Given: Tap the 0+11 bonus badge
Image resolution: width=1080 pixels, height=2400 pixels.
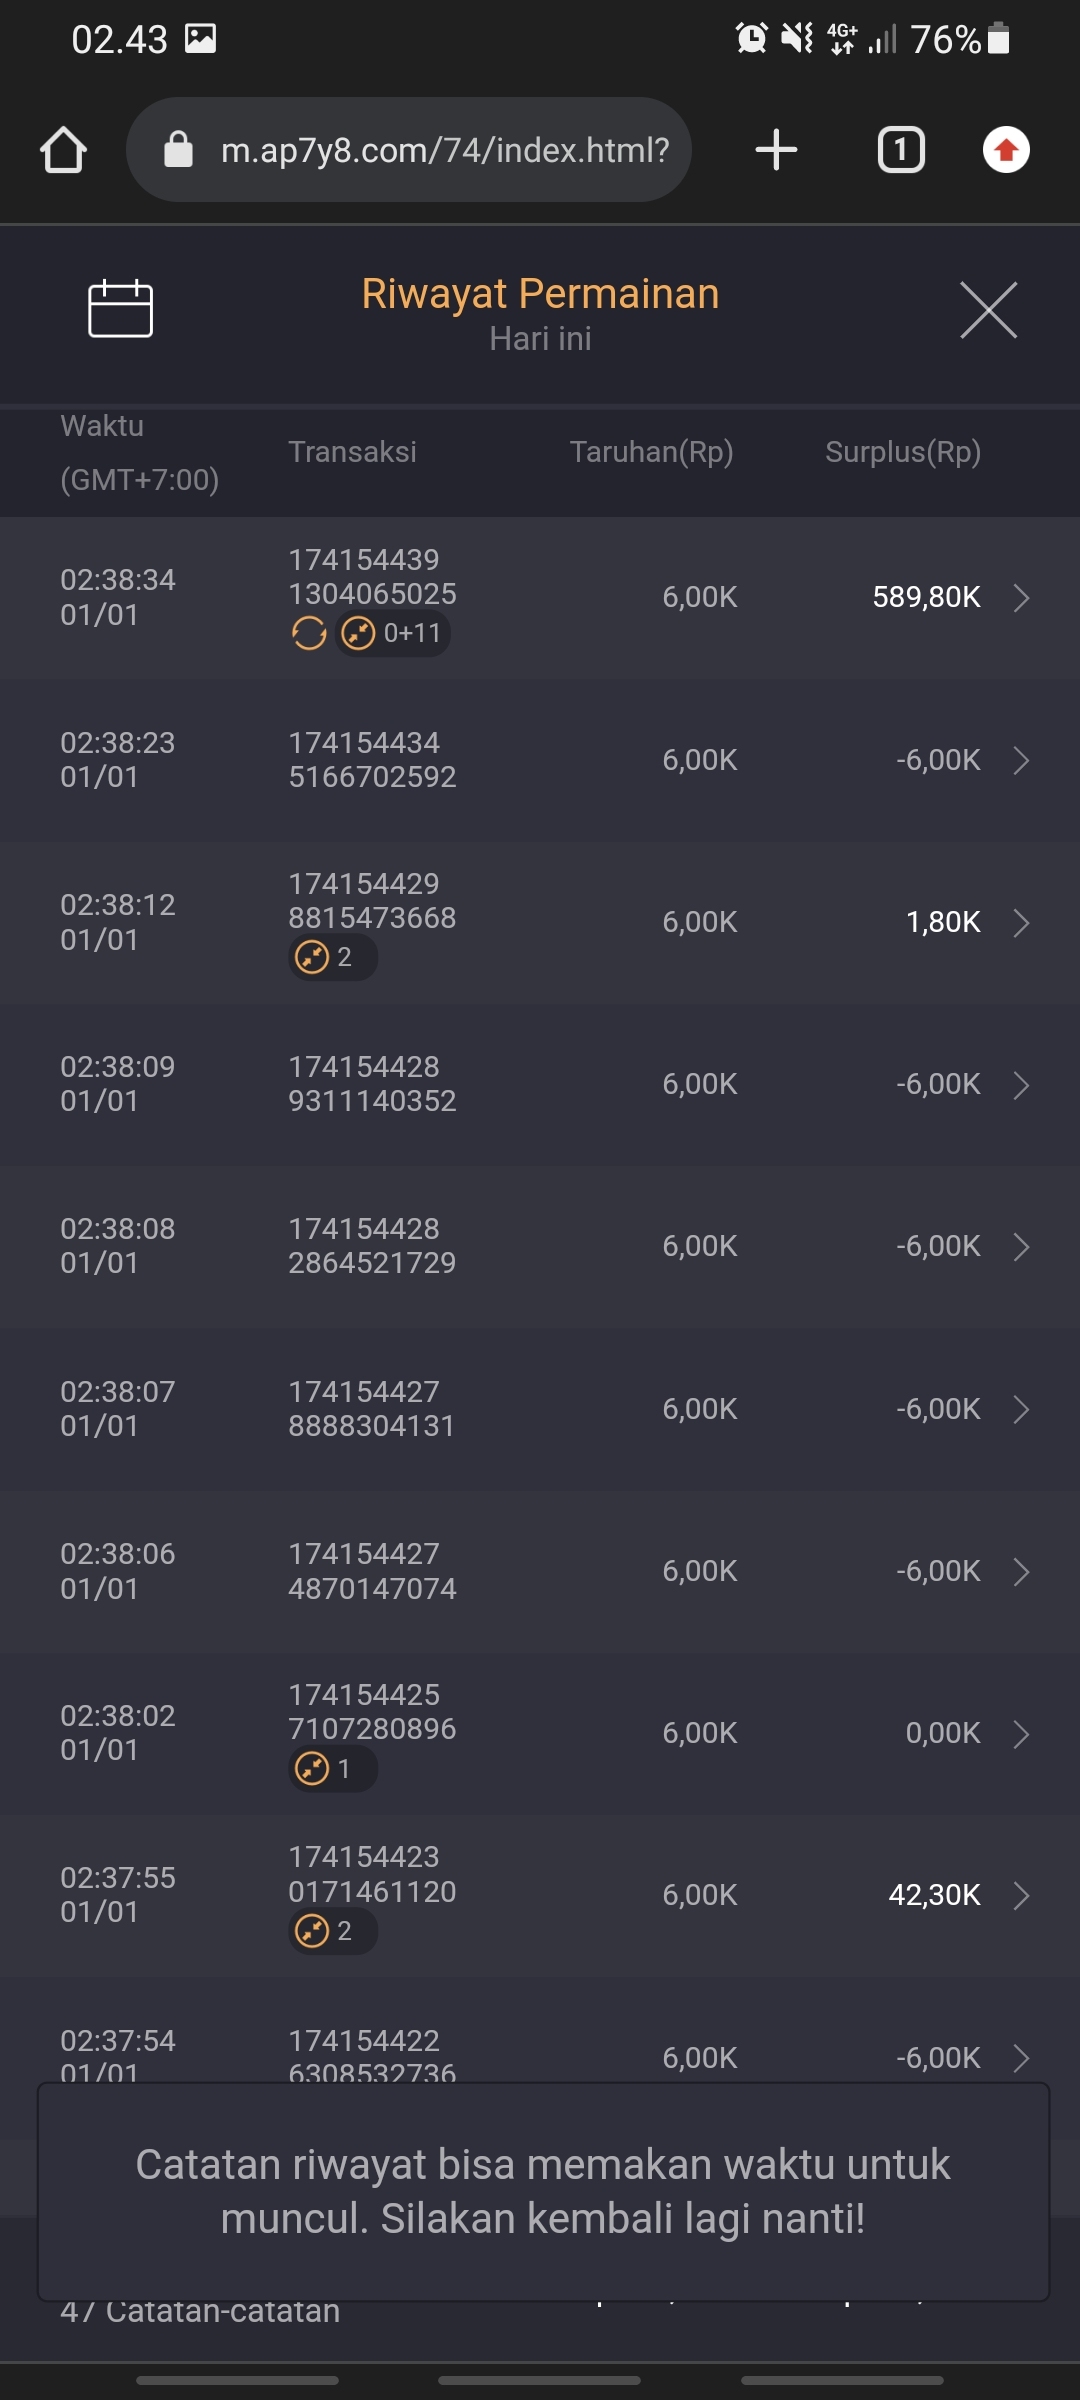Looking at the screenshot, I should pos(394,633).
